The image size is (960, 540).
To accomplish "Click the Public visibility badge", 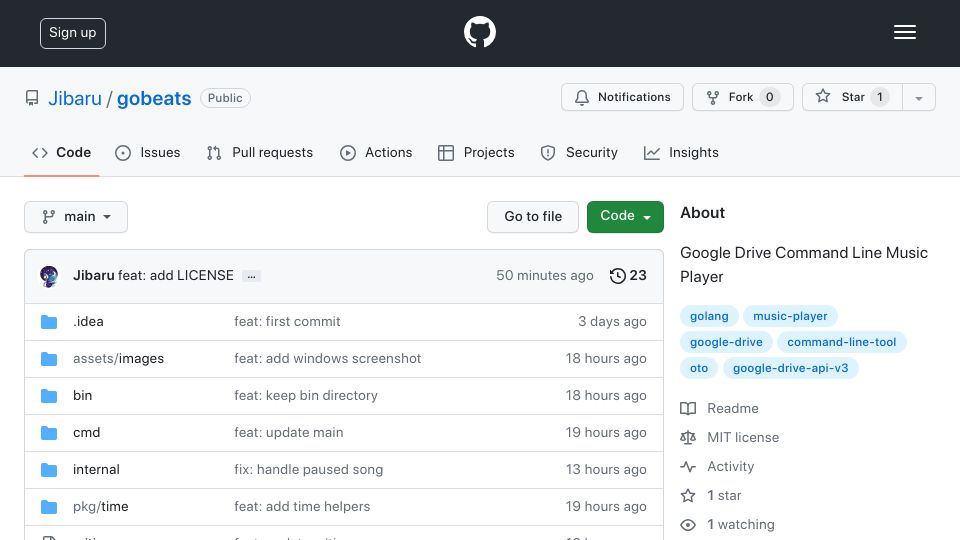I will point(225,98).
